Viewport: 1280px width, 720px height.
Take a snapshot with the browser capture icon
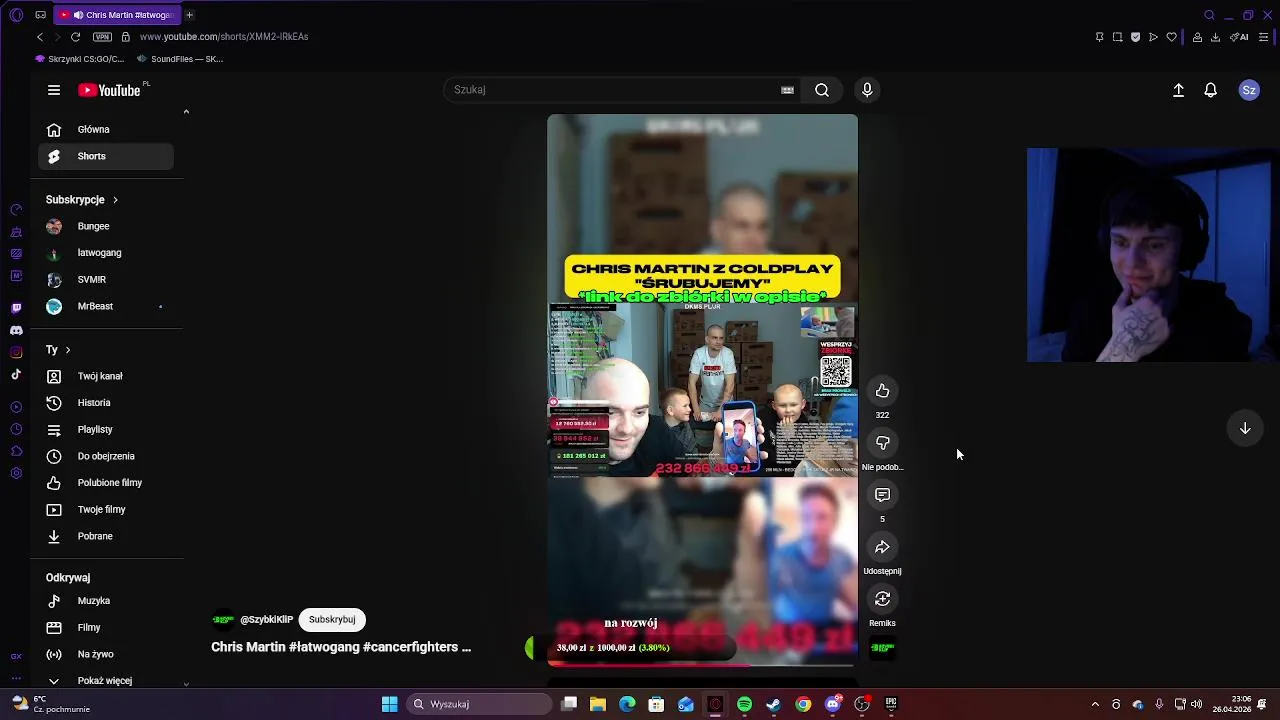pyautogui.click(x=1117, y=37)
